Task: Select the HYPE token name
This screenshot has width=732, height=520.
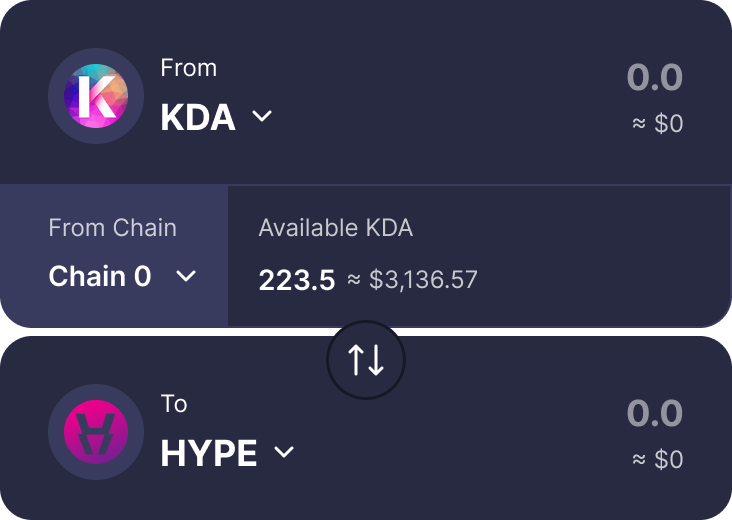Action: point(209,453)
